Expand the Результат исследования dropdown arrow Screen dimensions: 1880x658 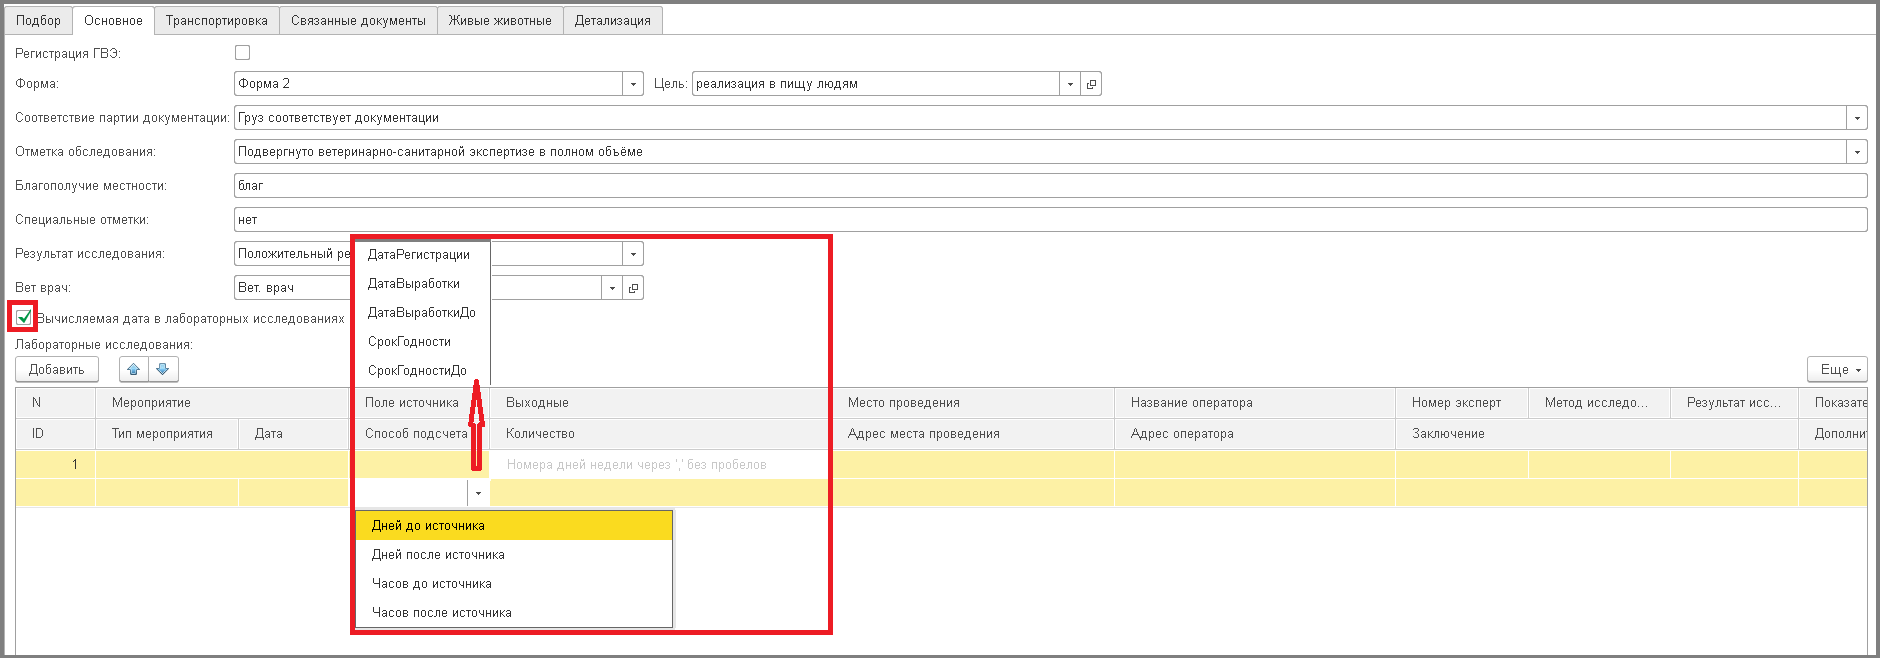tap(633, 254)
